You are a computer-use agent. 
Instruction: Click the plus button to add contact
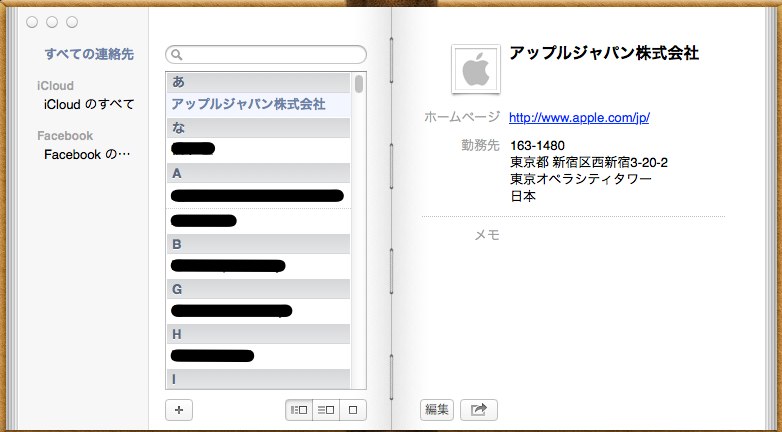point(179,410)
